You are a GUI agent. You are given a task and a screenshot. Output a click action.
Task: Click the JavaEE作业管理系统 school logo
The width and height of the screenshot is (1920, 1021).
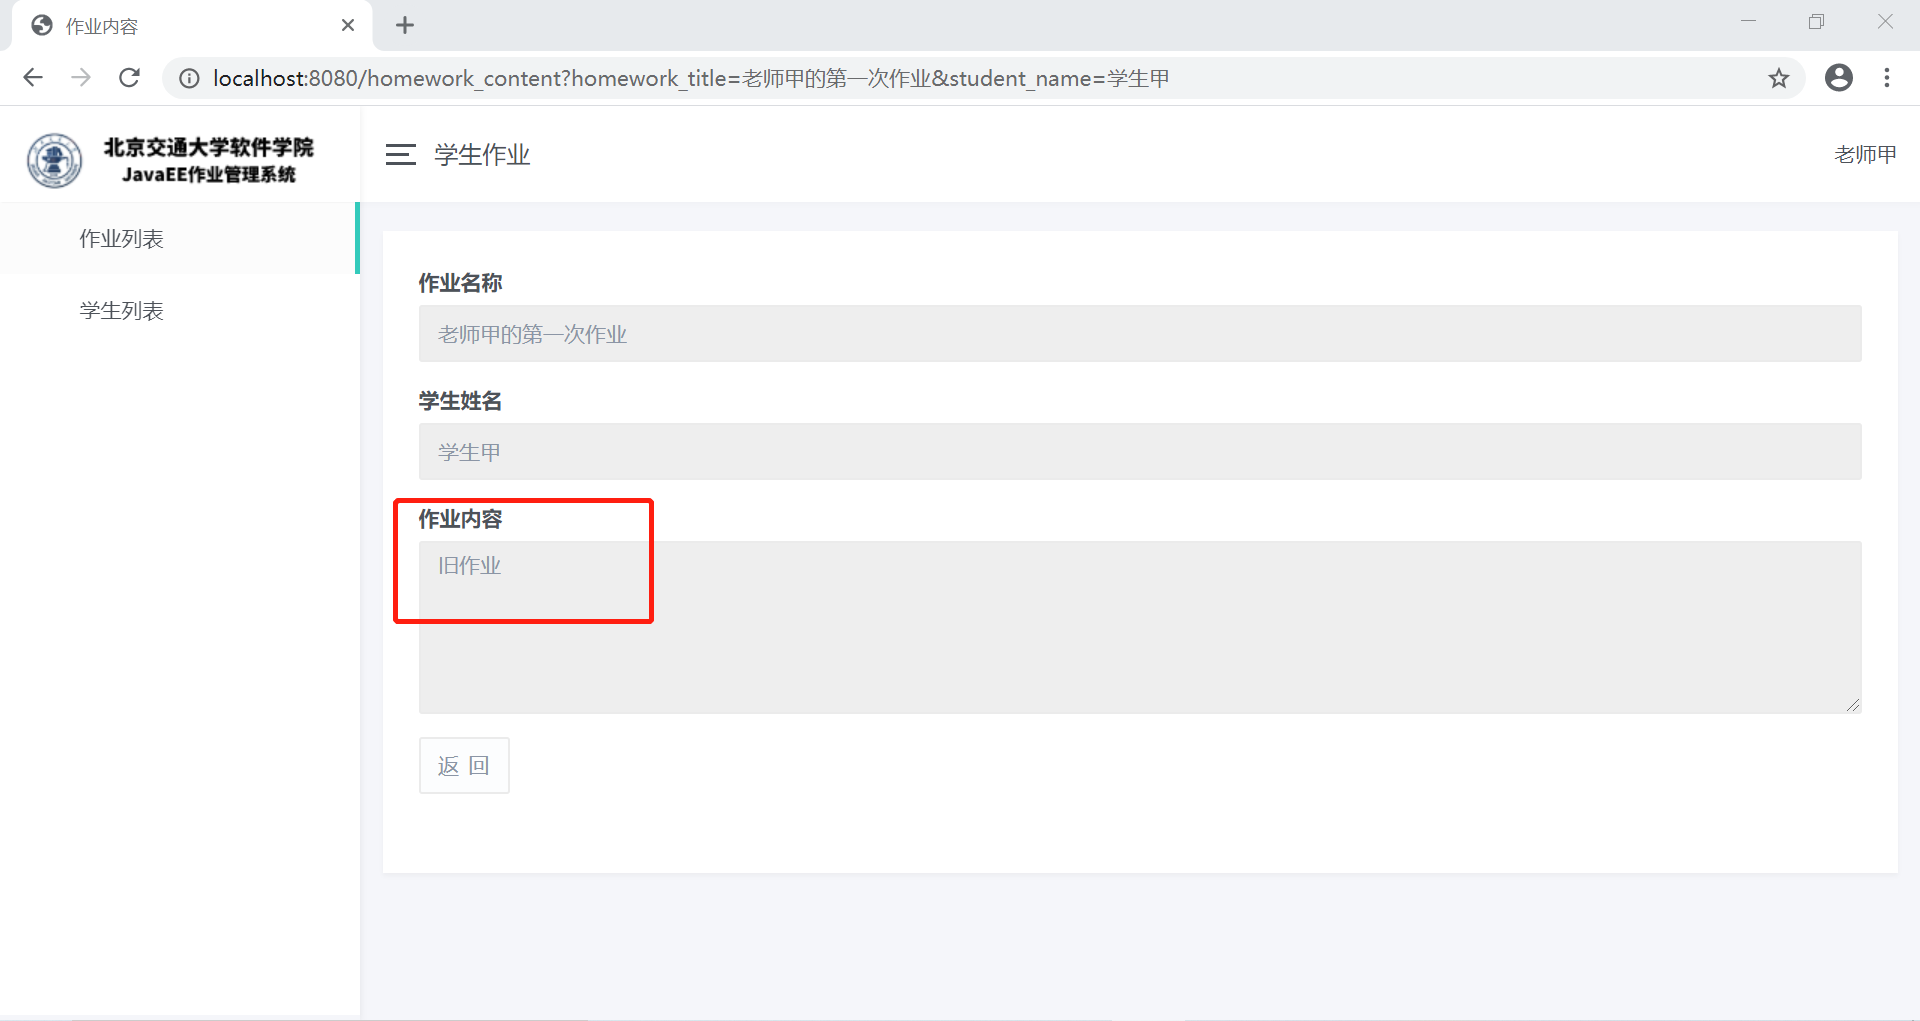coord(55,160)
